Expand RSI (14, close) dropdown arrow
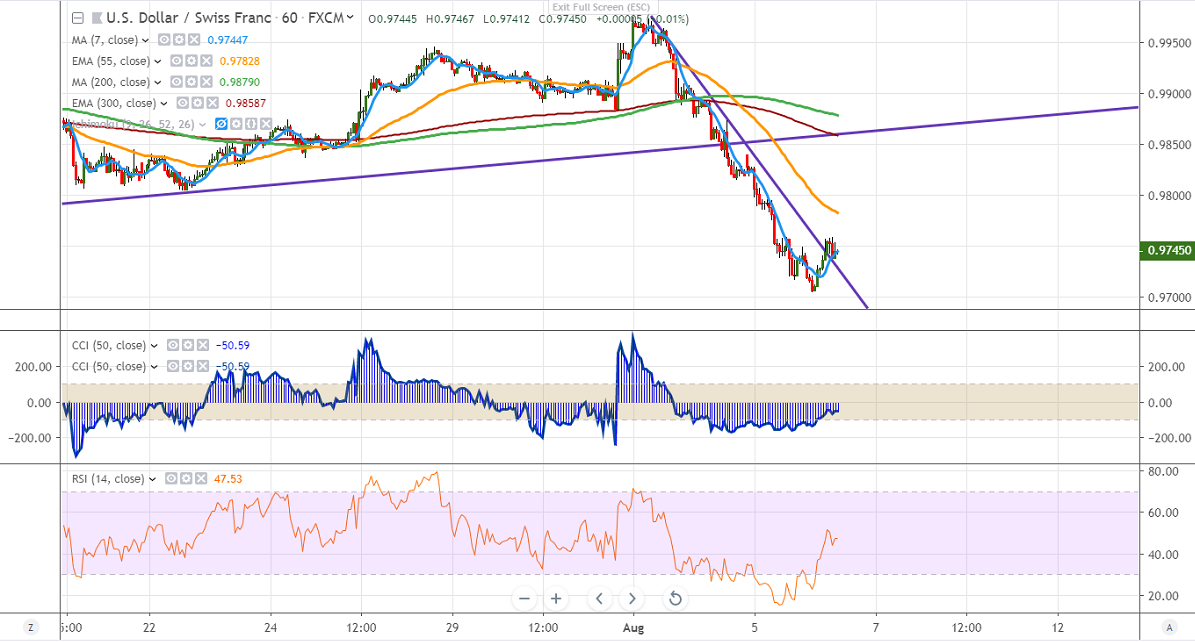 point(152,480)
